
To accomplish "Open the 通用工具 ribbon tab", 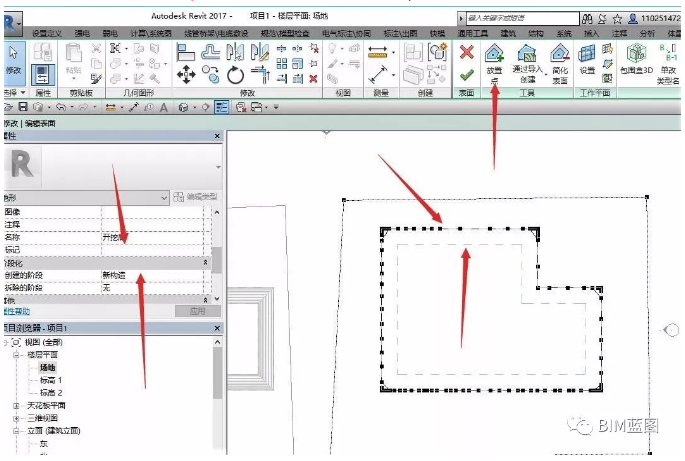I will 472,33.
